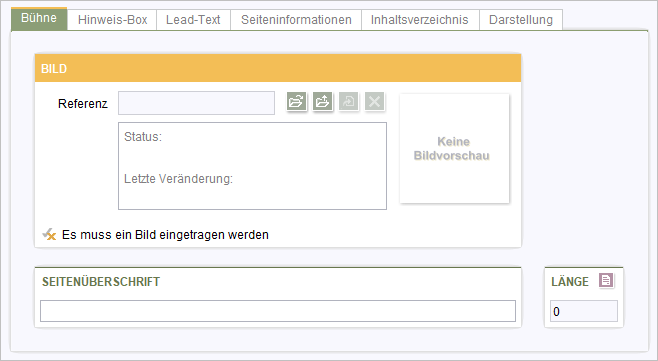
Task: Click the Keine Bildvorschau preview box
Action: (x=454, y=149)
